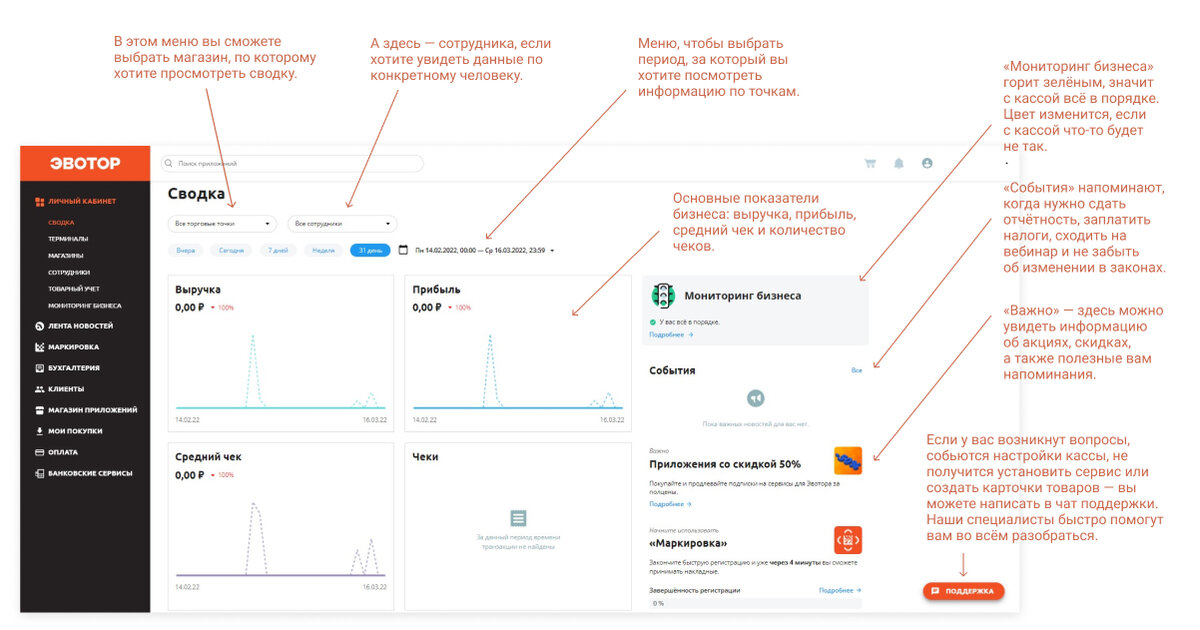The width and height of the screenshot is (1200, 630).
Task: Click the Средний чек chart
Action: click(283, 538)
